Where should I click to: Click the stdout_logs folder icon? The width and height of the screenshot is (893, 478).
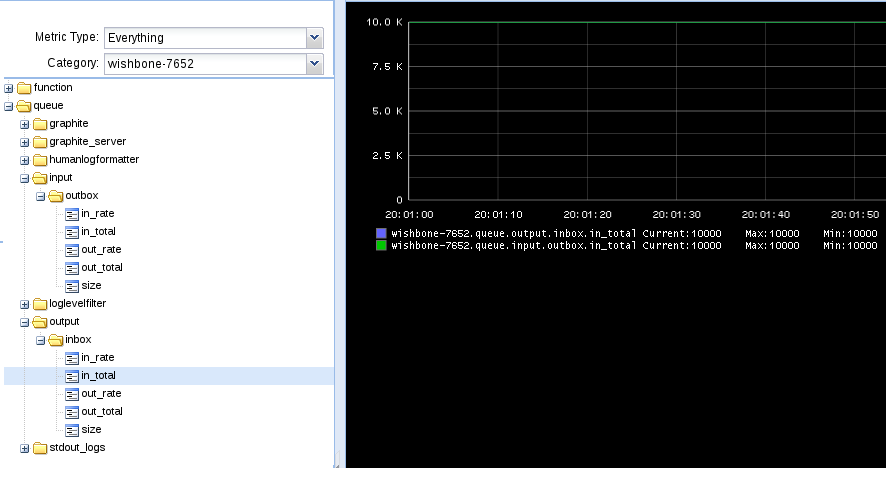[x=40, y=448]
